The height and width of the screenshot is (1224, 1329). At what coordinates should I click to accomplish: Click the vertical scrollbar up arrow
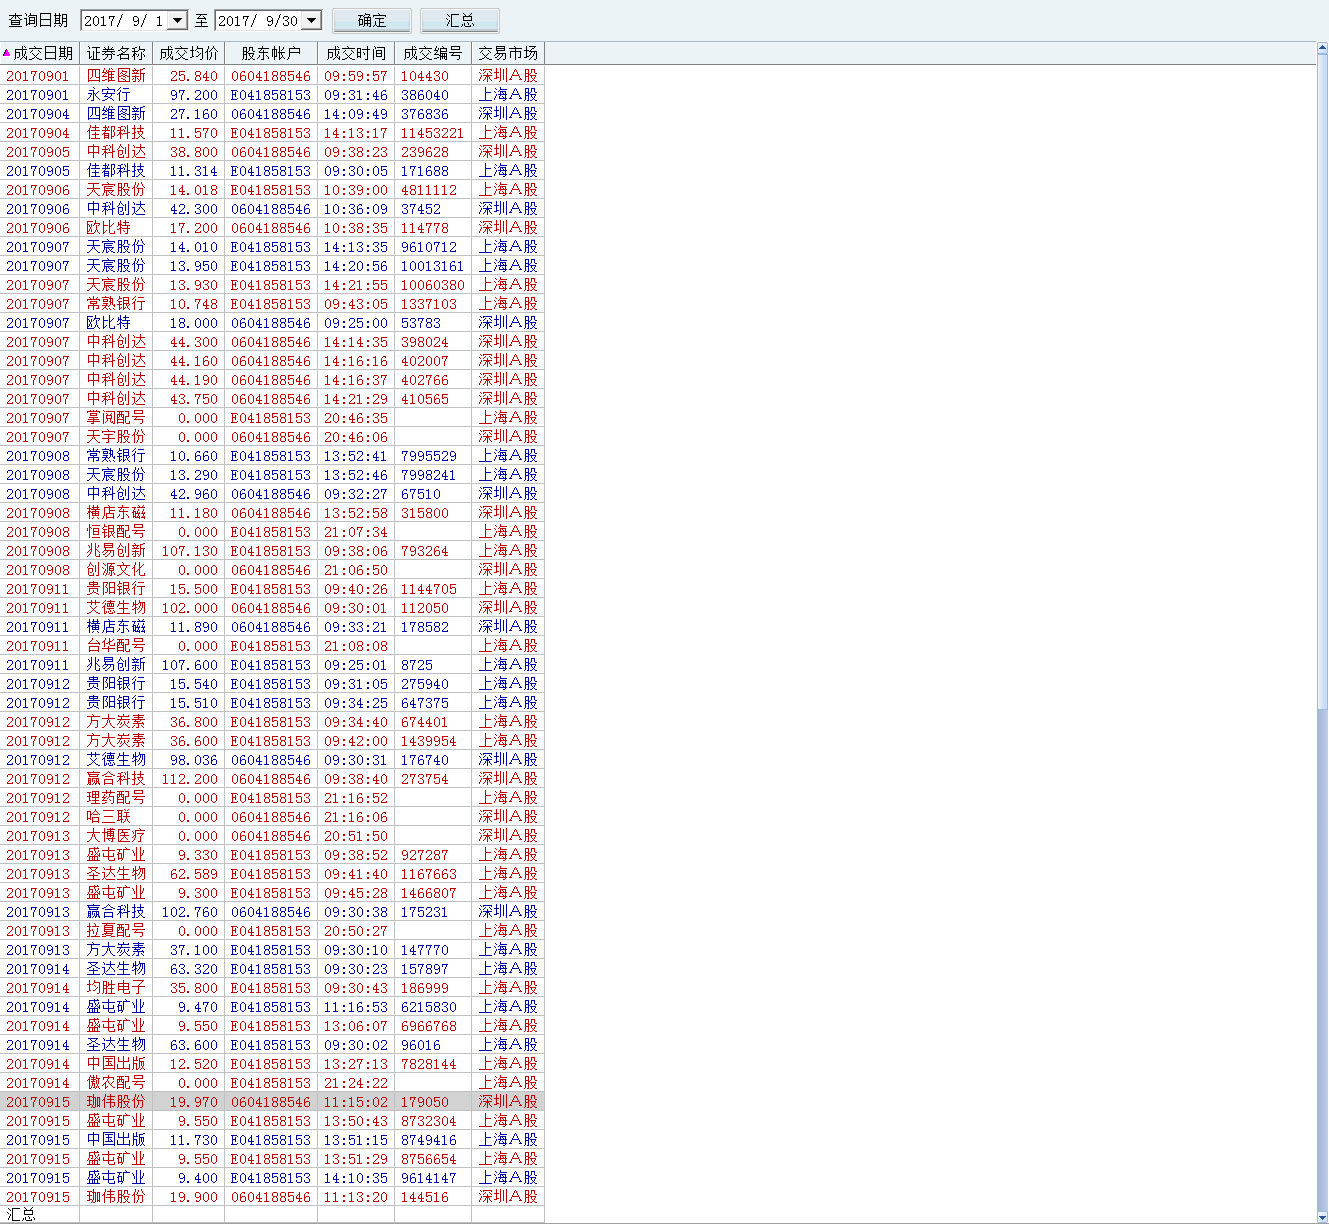pos(1322,48)
